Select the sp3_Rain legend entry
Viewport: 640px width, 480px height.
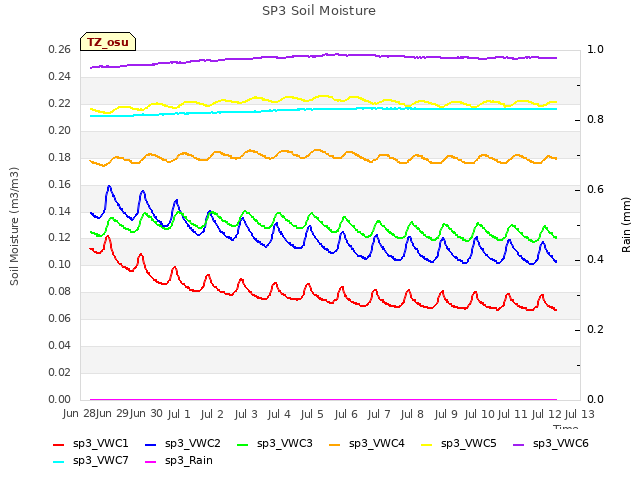click(x=179, y=461)
